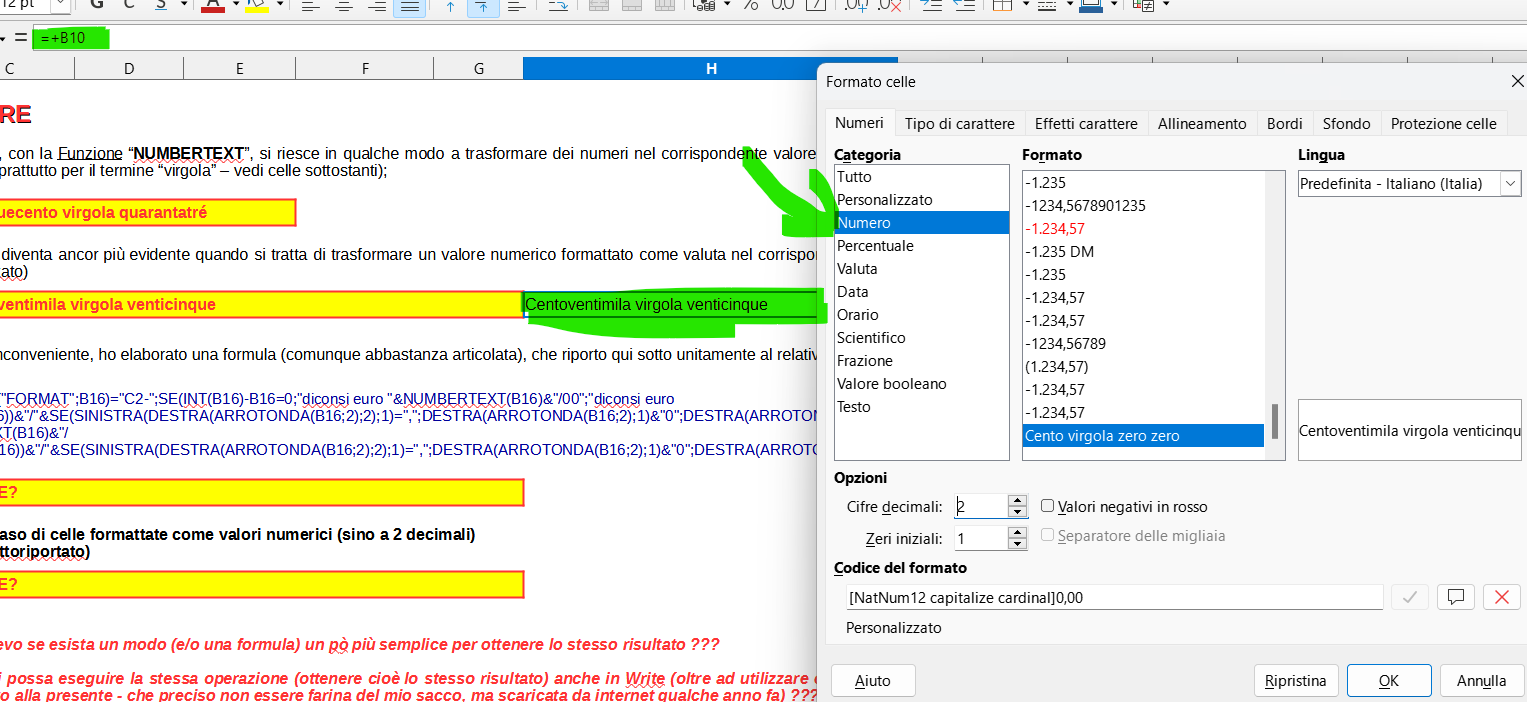Viewport: 1527px width, 702px height.
Task: Increase the Cifre decimali value
Action: click(x=1018, y=501)
